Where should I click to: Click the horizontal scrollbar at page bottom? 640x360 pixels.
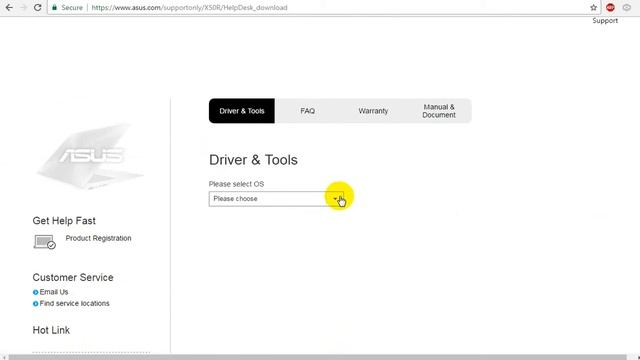click(317, 357)
